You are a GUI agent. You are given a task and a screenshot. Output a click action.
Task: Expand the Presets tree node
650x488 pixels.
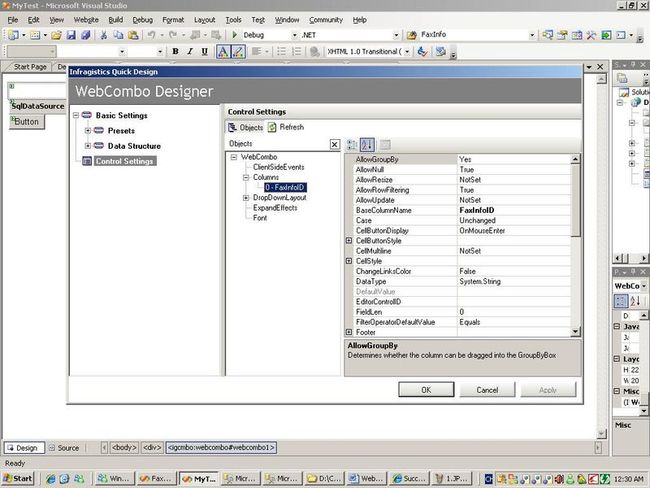click(x=87, y=131)
